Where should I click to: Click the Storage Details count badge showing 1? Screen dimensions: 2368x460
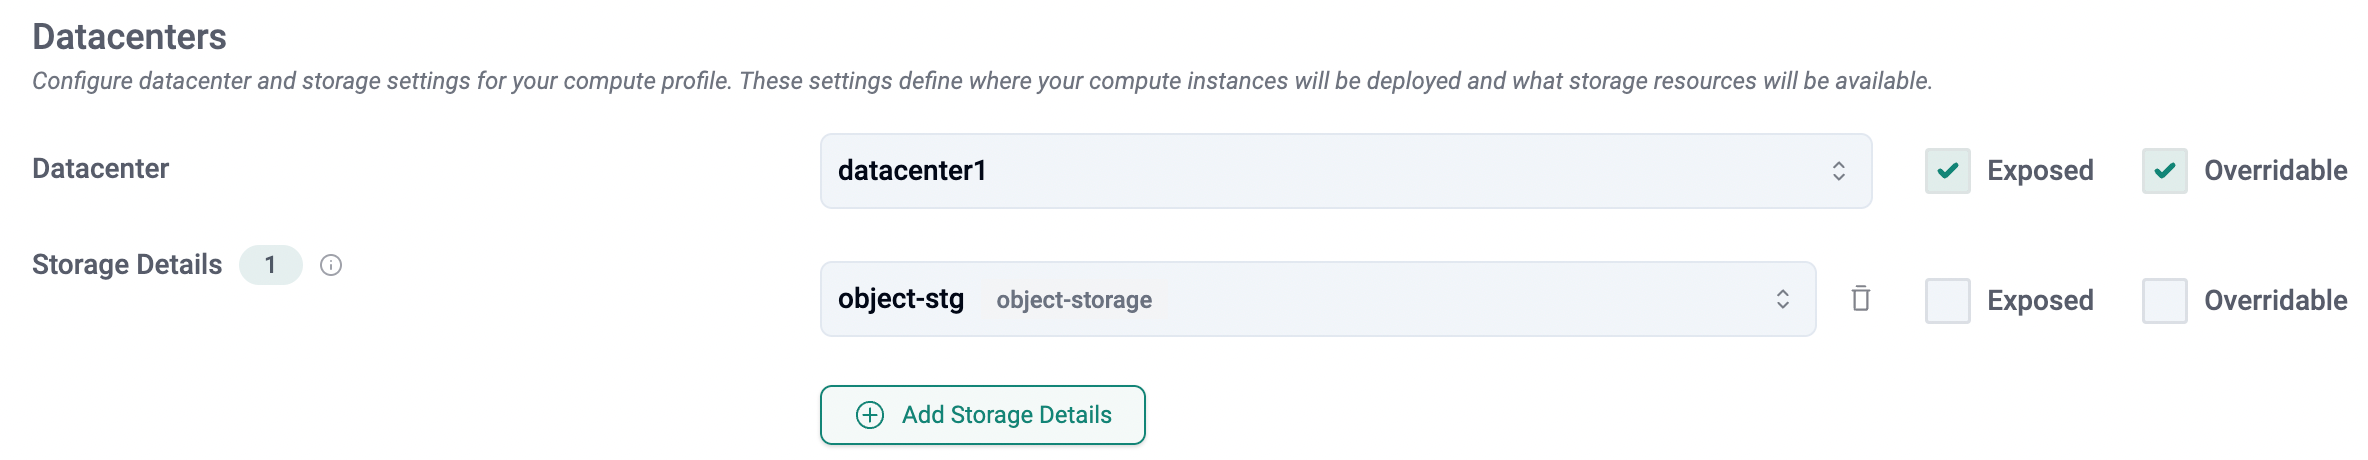(270, 265)
